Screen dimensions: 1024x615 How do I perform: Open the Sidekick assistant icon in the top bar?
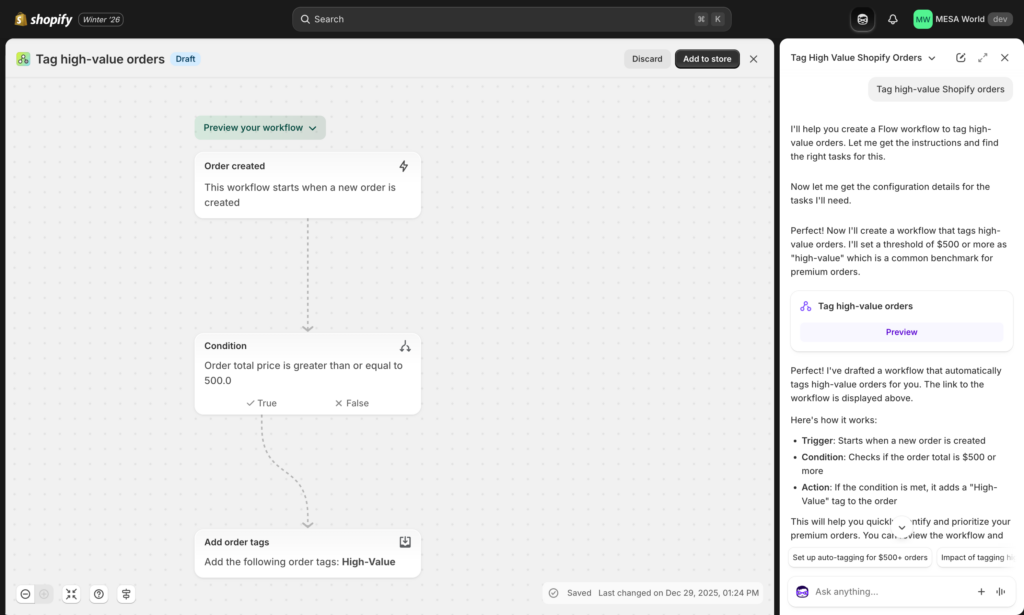coord(861,18)
